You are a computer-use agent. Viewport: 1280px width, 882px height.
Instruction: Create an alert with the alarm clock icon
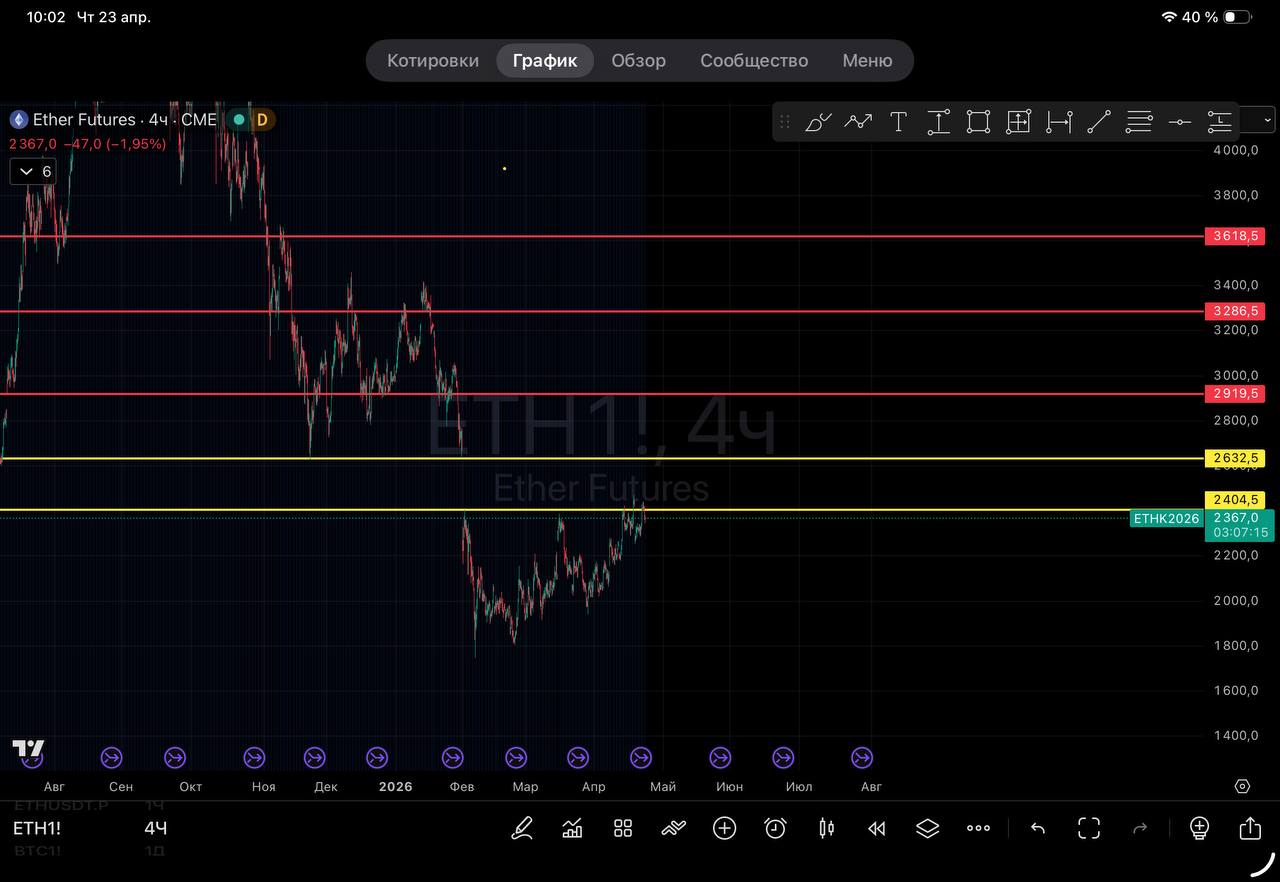[x=775, y=828]
